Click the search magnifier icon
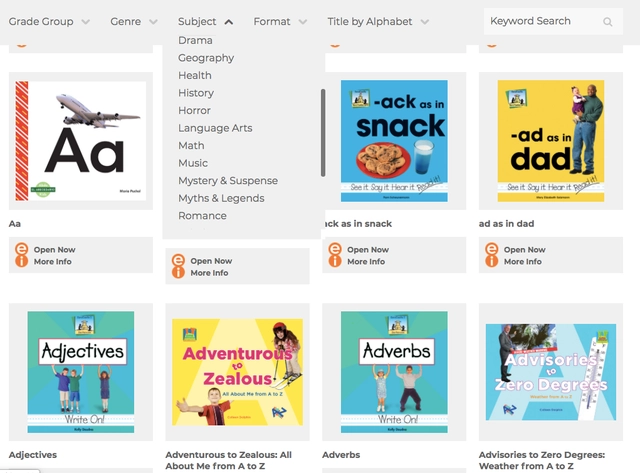The height and width of the screenshot is (473, 640). pos(608,22)
